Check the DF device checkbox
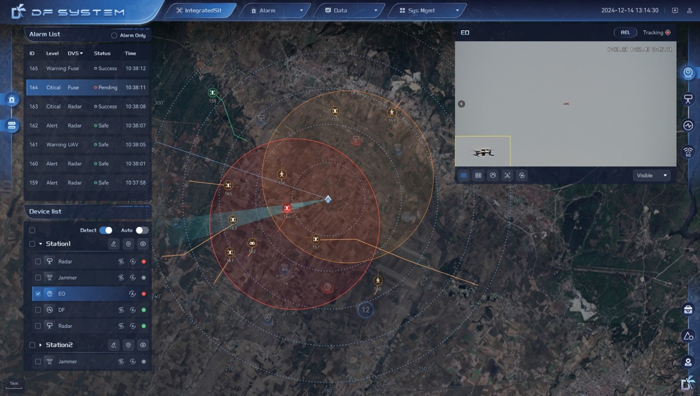Image resolution: width=700 pixels, height=396 pixels. click(38, 310)
